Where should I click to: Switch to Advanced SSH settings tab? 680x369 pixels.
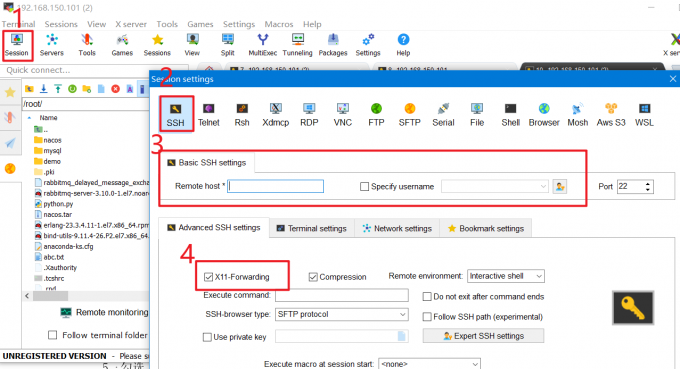click(x=214, y=228)
